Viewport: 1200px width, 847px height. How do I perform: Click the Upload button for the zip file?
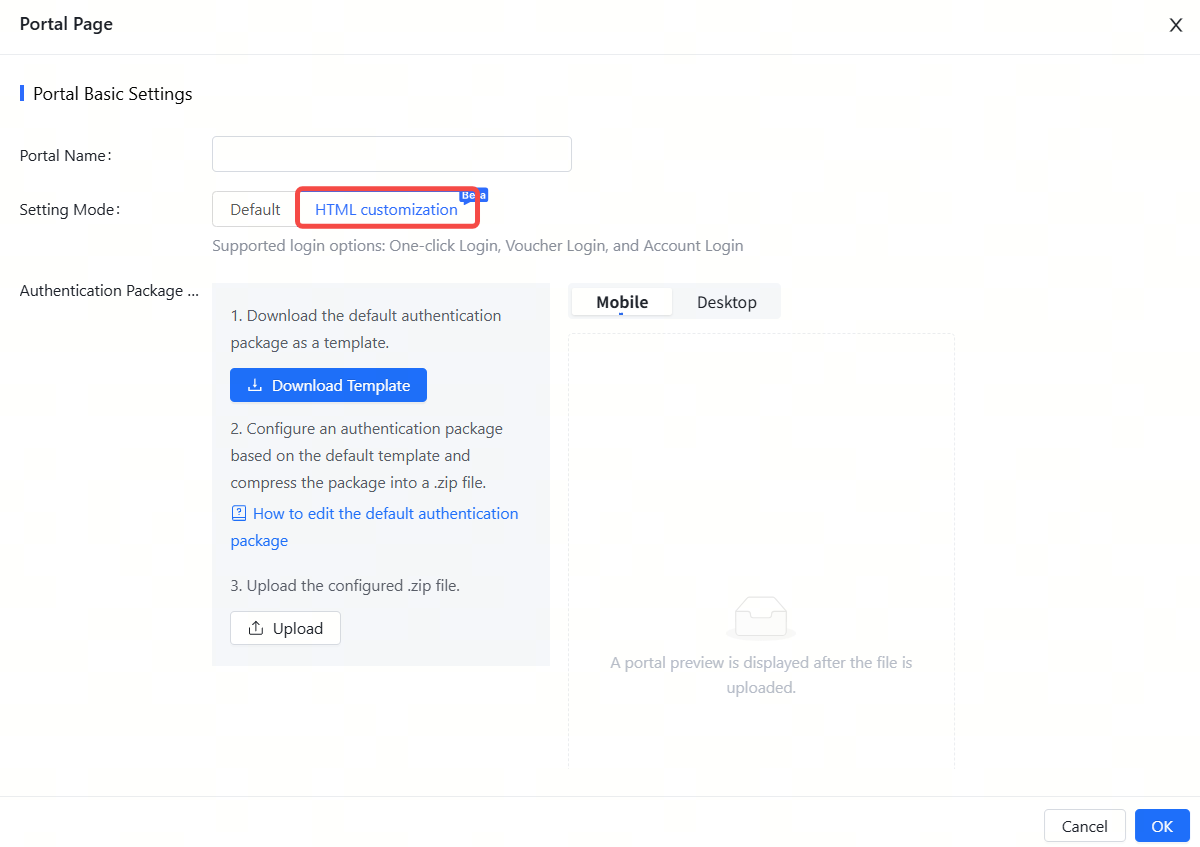click(x=285, y=628)
